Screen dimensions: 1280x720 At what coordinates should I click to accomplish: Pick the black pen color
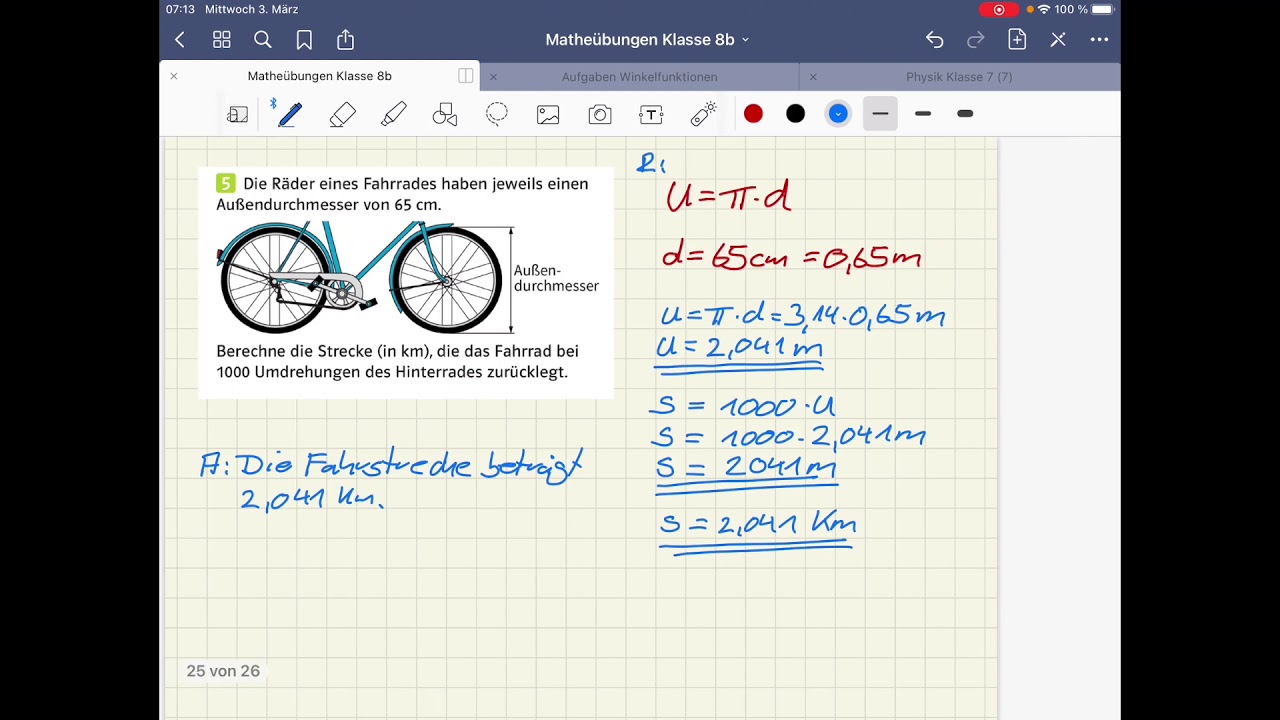pos(795,114)
